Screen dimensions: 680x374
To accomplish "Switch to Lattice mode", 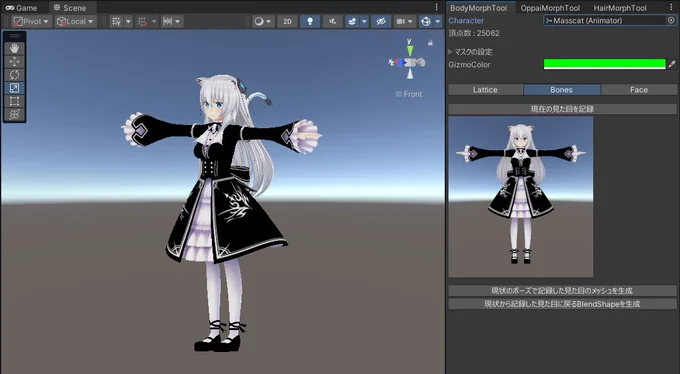I will click(485, 89).
